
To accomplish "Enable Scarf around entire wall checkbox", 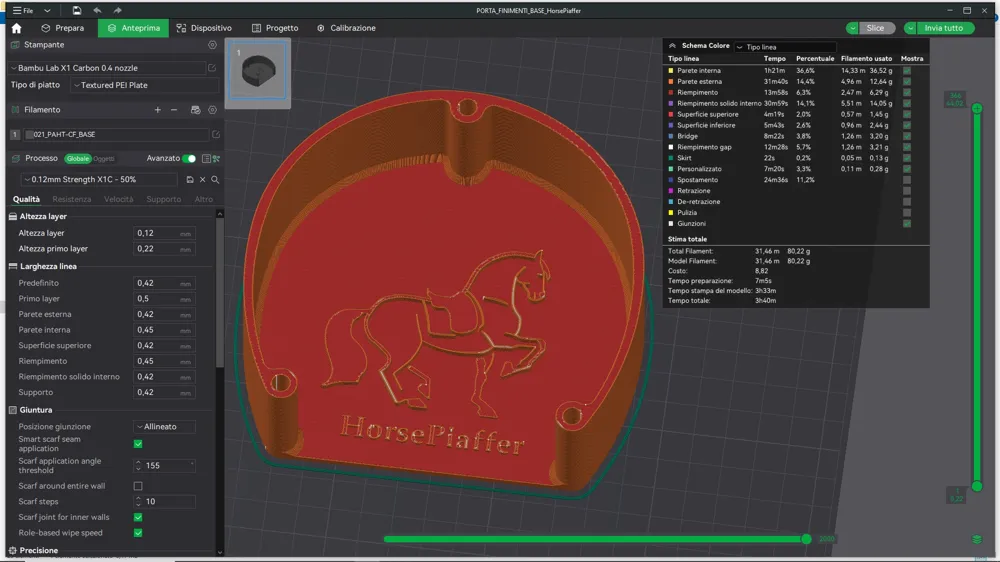I will pyautogui.click(x=138, y=486).
